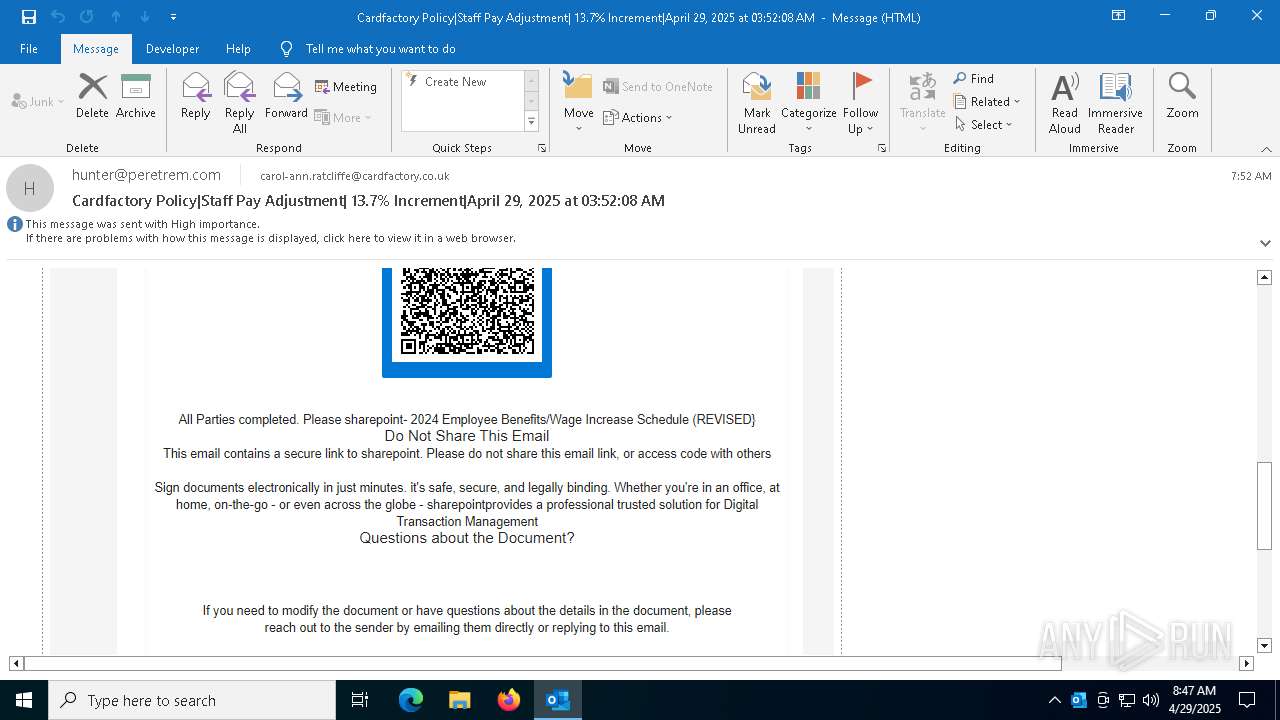
Task: Select the Message ribbon tab
Action: pos(96,48)
